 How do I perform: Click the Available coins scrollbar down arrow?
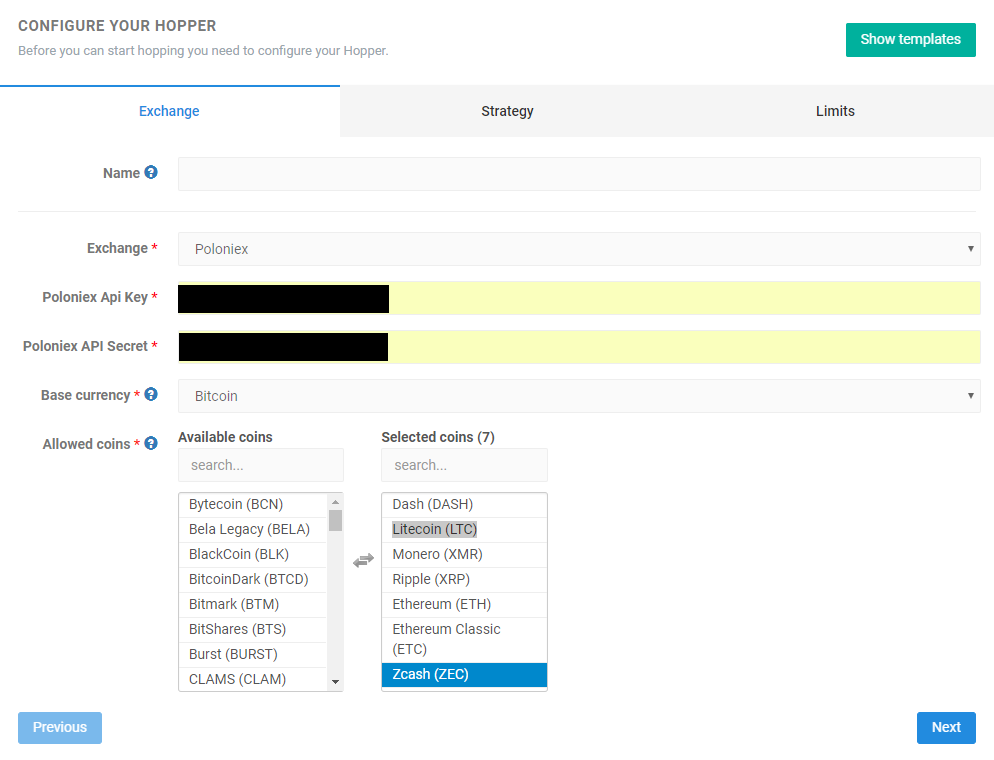coord(335,682)
